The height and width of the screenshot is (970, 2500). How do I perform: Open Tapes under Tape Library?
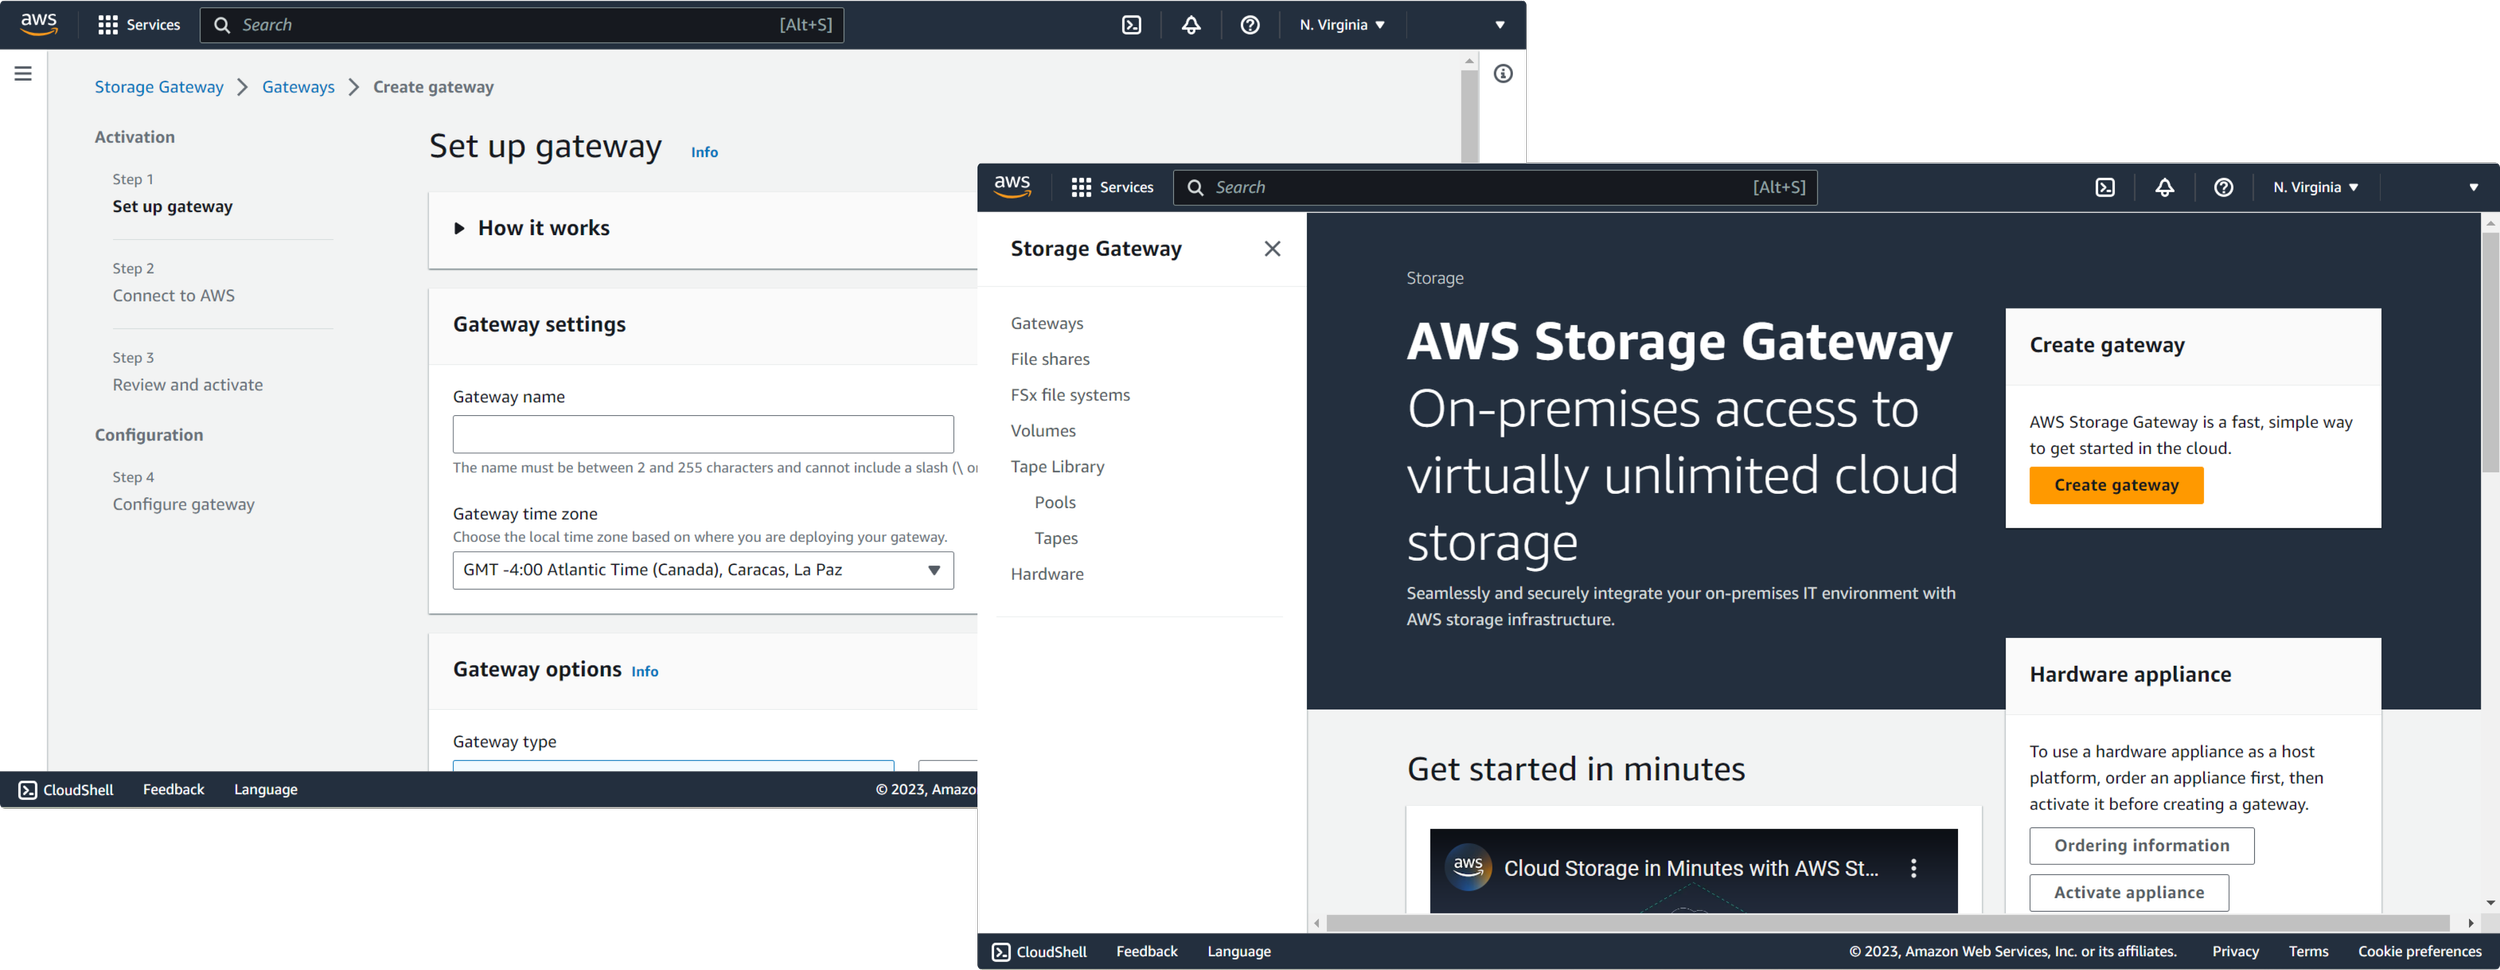pos(1056,538)
